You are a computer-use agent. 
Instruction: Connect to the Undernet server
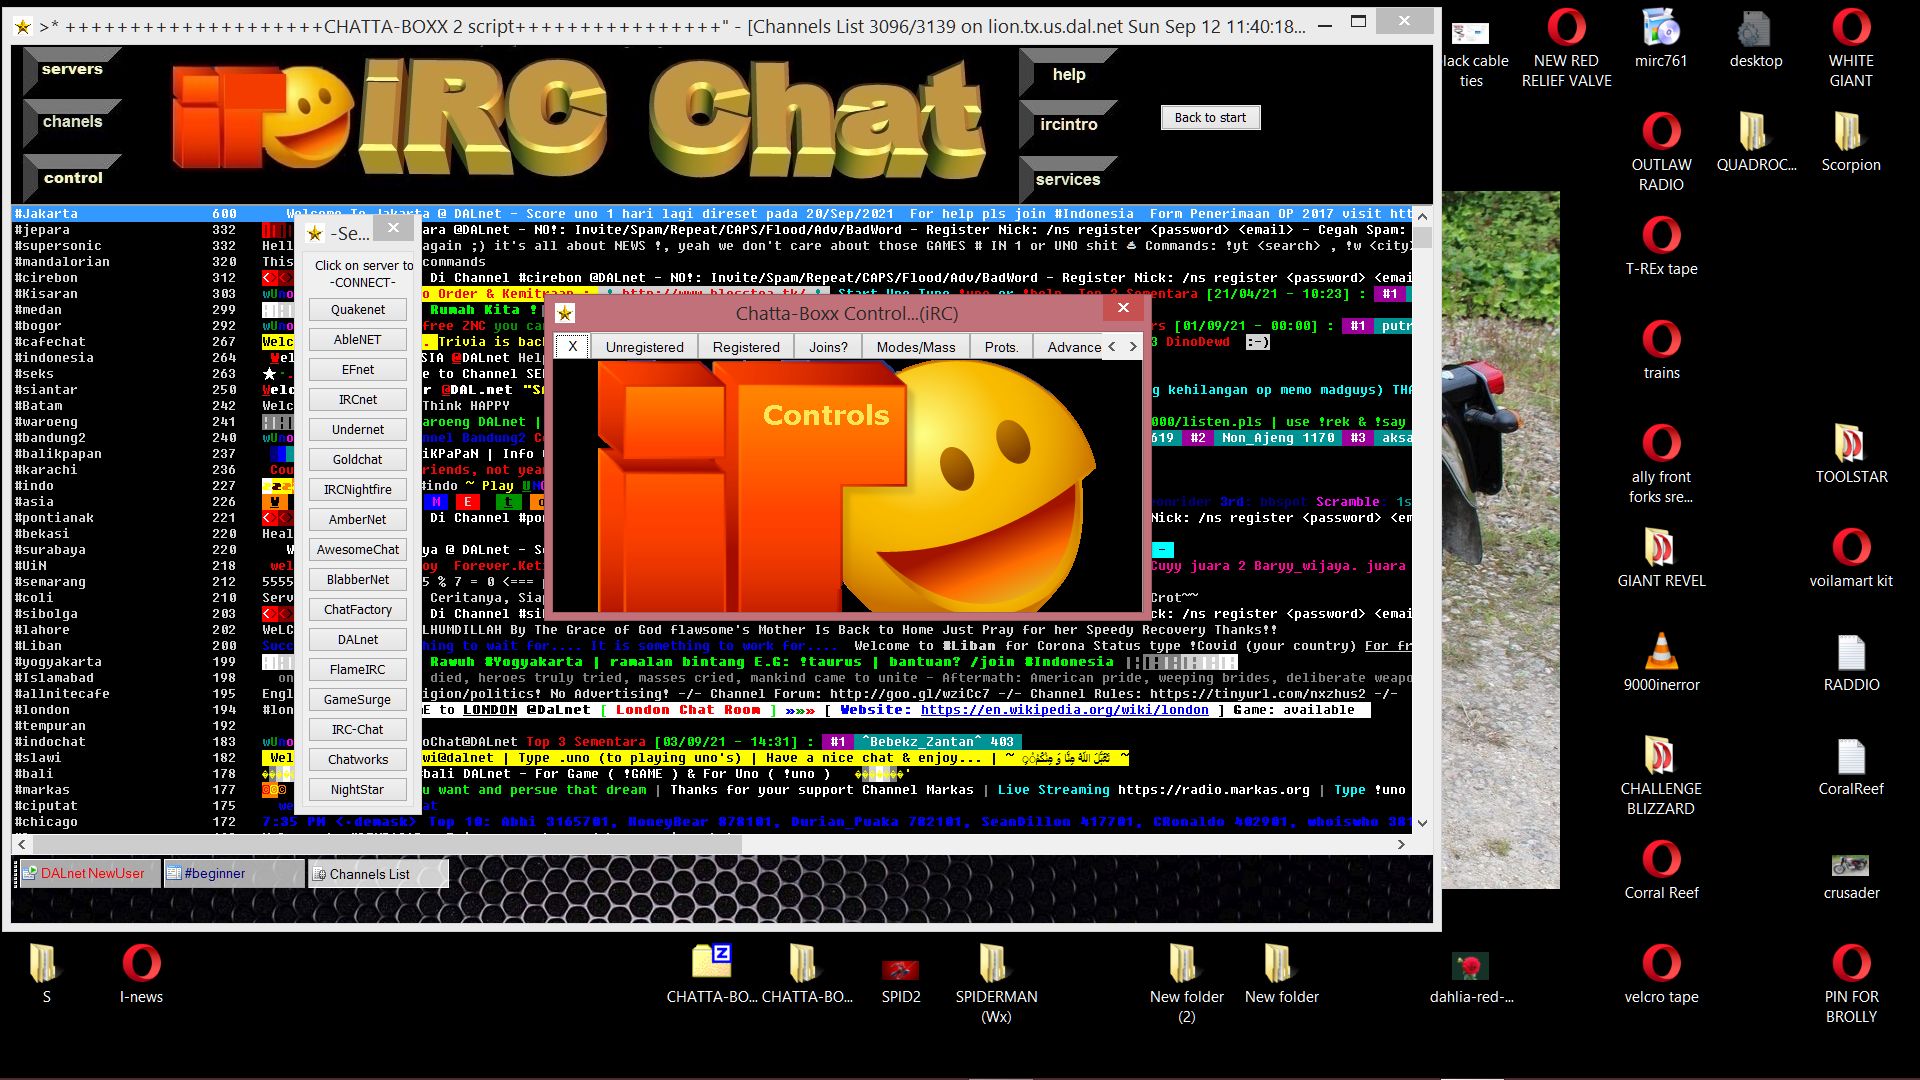tap(358, 430)
